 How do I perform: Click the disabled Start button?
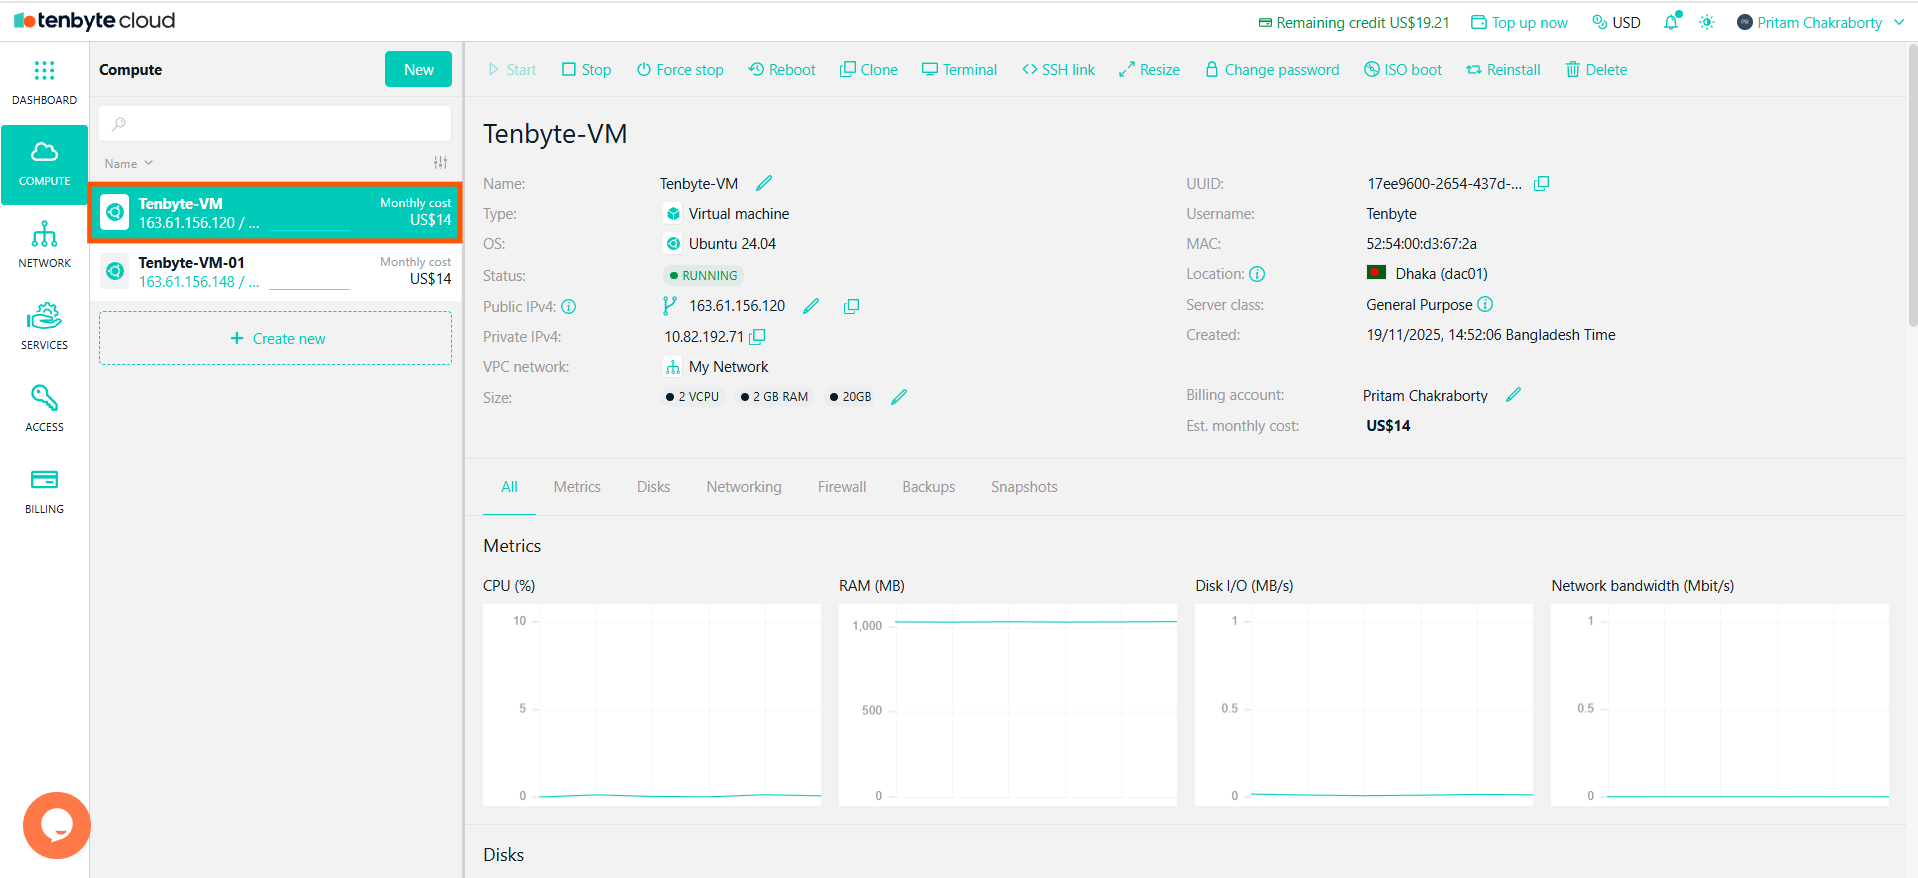coord(512,69)
